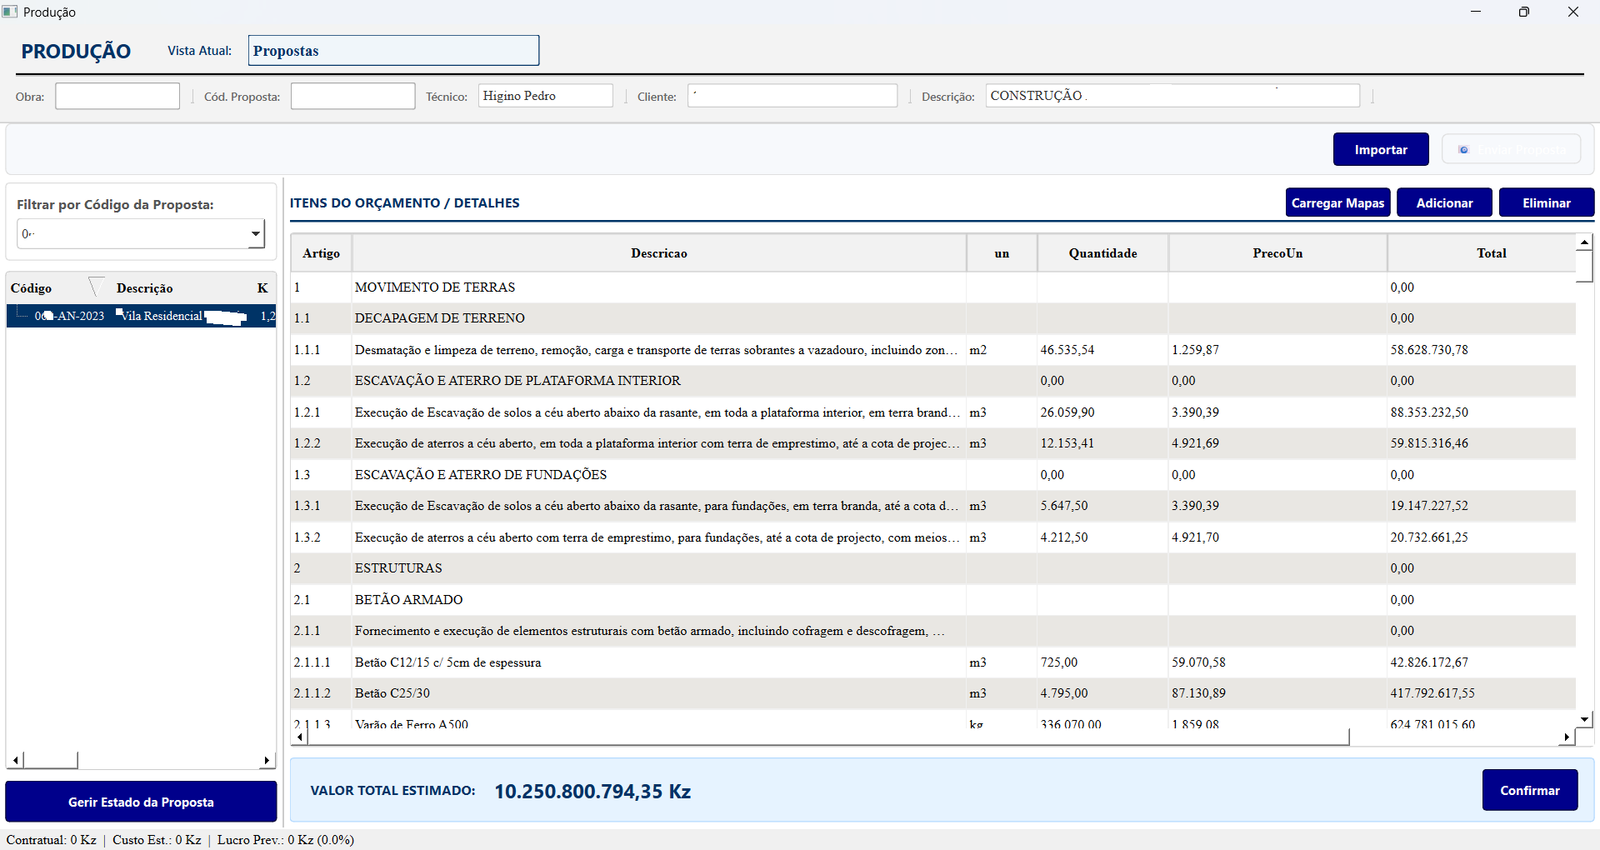Click the Betão C25/30 description cell

659,693
